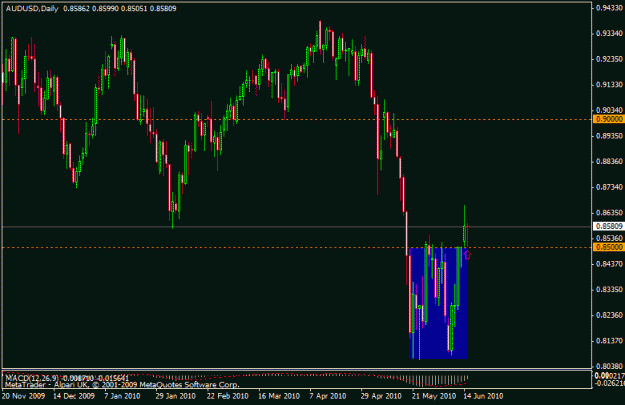
Task: Click the MACD(12,26,9) indicator label
Action: [x=32, y=377]
